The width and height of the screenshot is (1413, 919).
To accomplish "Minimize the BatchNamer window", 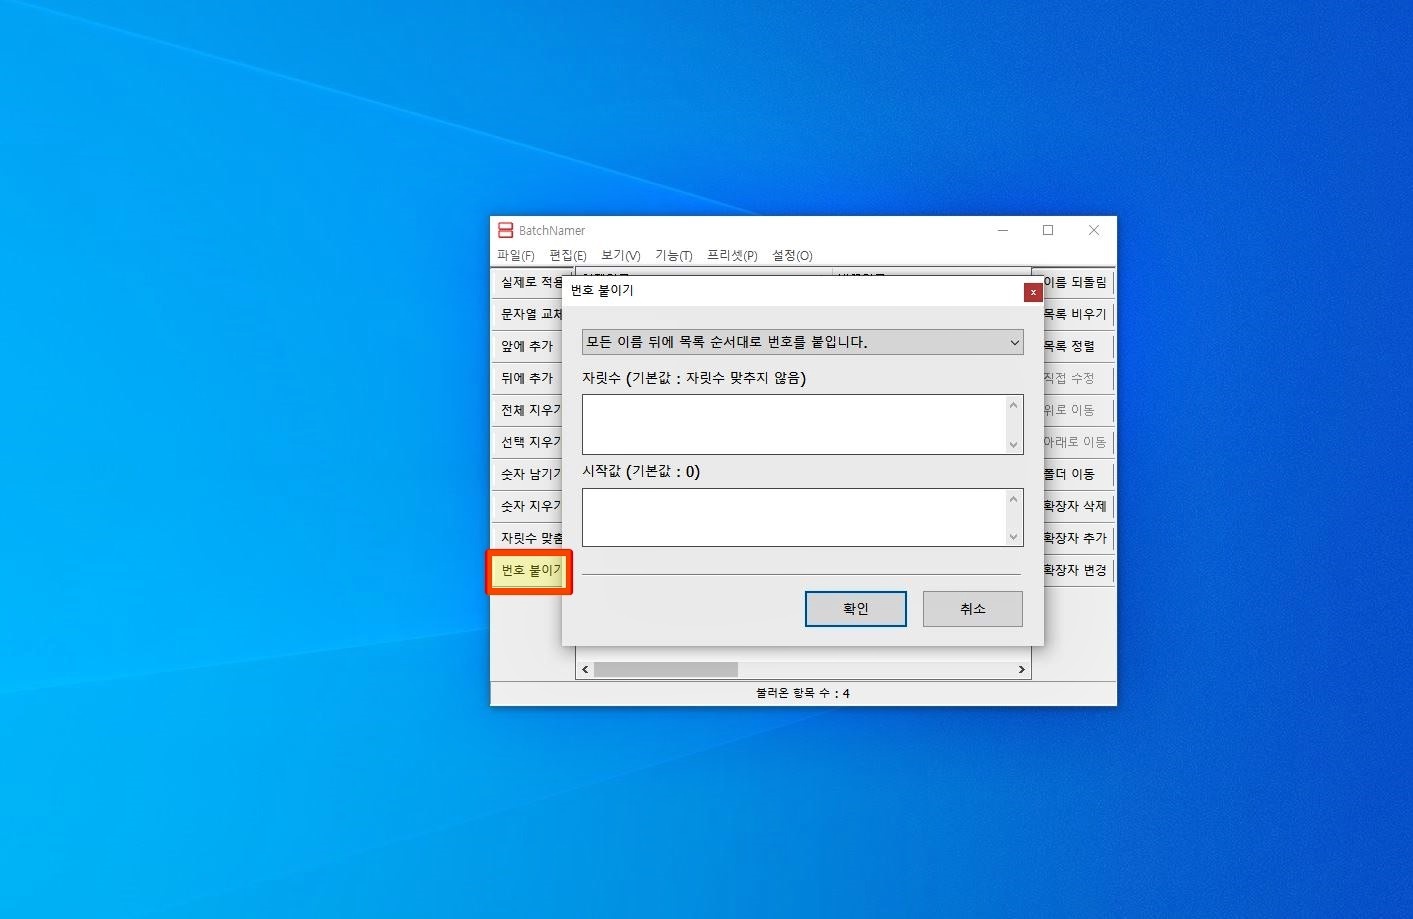I will pyautogui.click(x=1002, y=230).
